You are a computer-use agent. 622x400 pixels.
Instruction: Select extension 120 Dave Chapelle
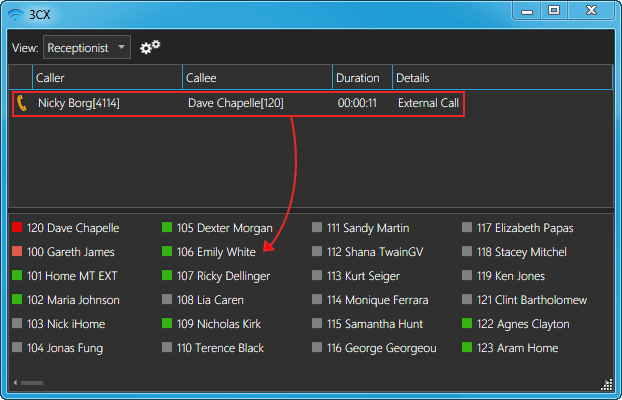(66, 228)
